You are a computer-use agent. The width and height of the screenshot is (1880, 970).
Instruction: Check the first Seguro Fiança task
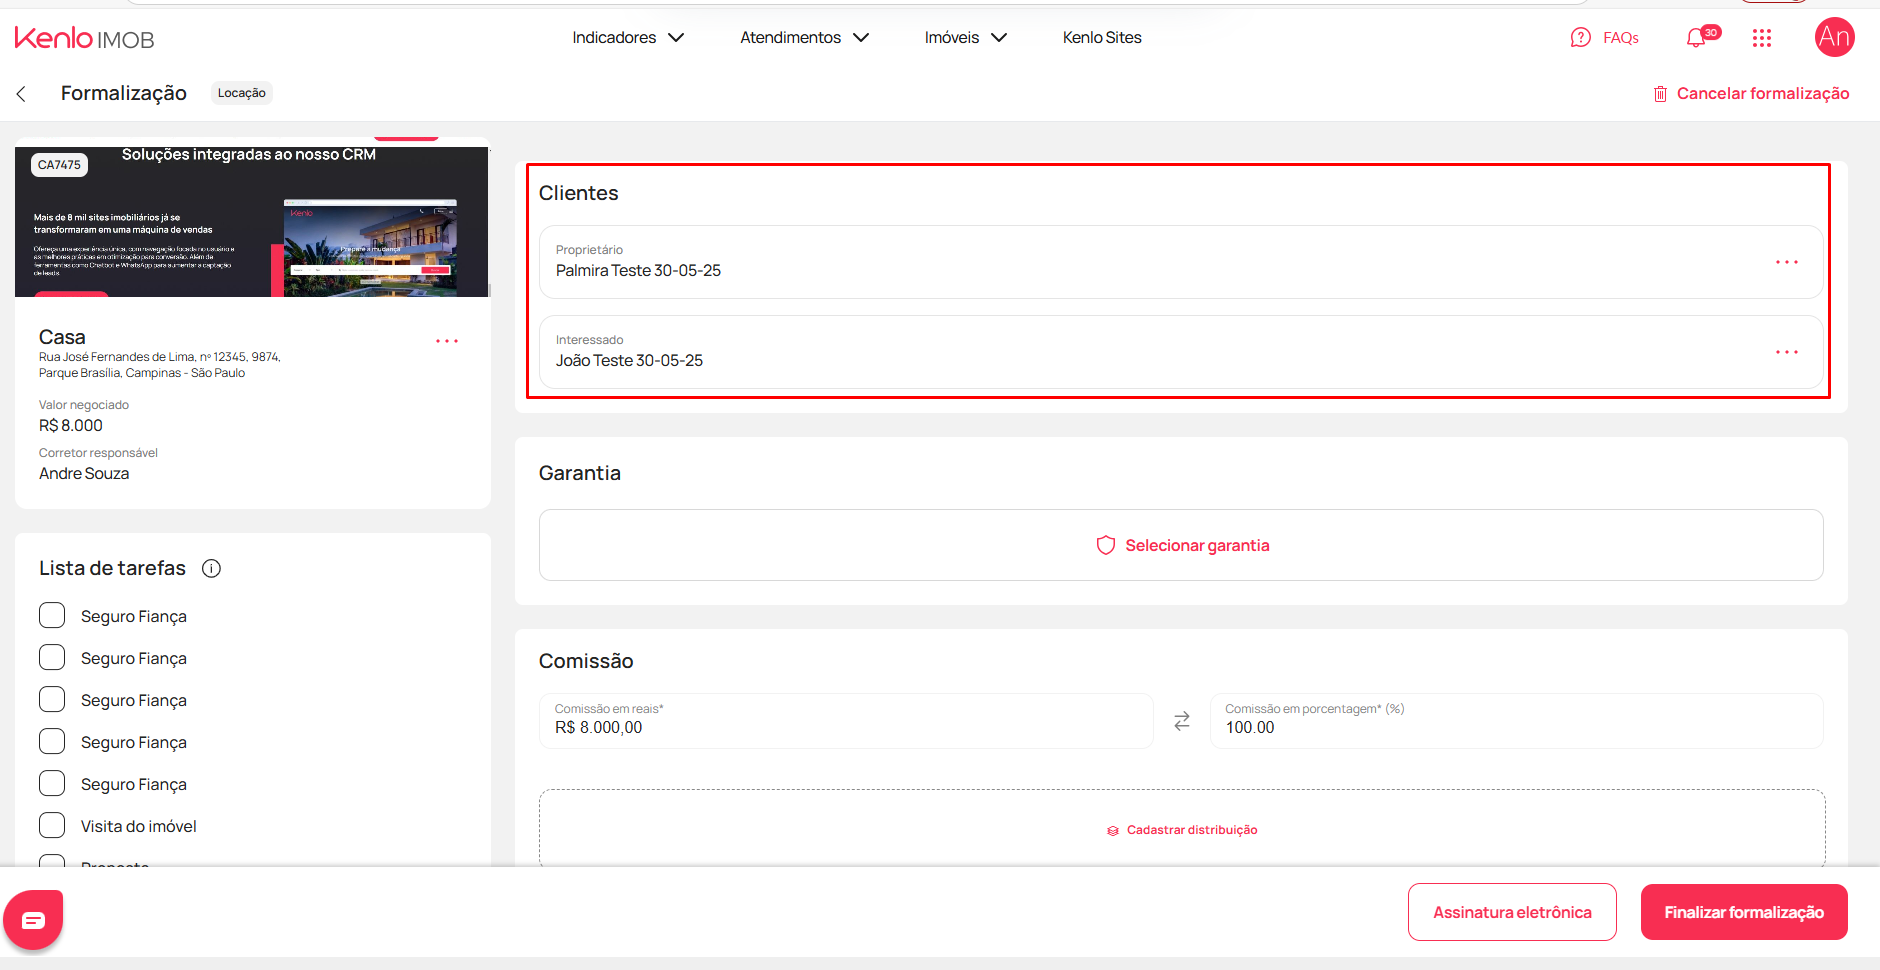click(52, 615)
